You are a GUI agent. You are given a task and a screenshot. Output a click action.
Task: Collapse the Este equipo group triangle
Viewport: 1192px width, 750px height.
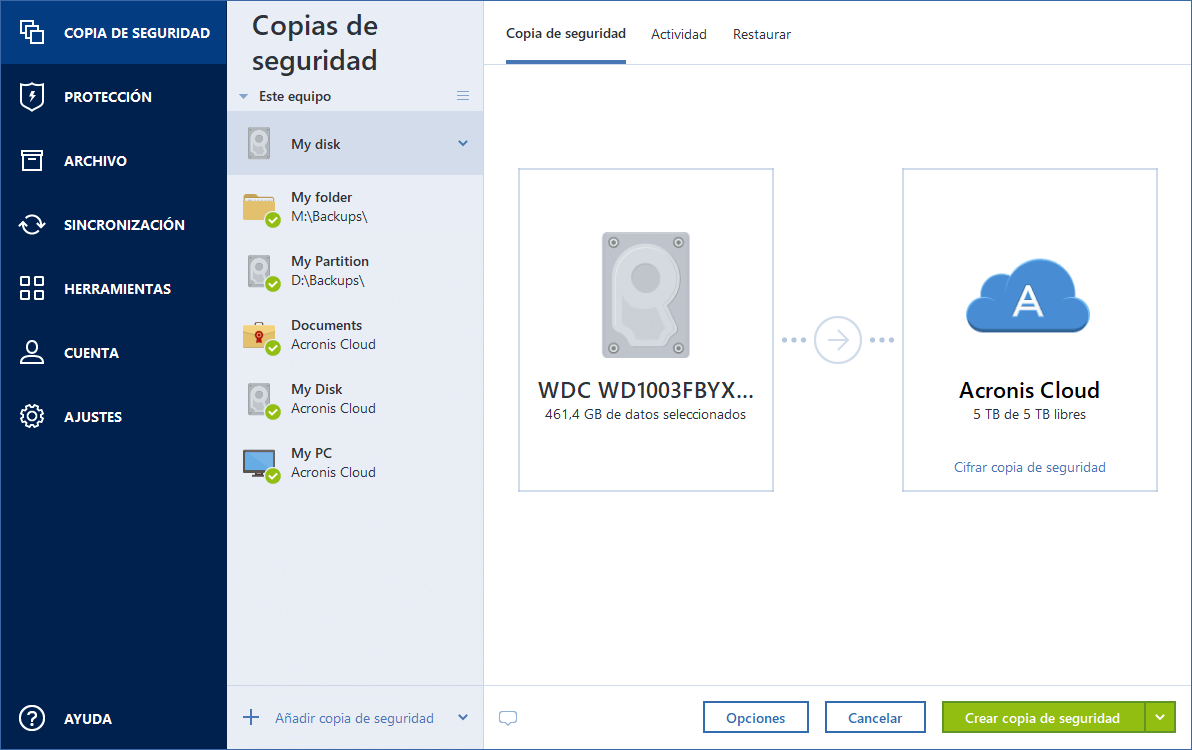tap(243, 97)
